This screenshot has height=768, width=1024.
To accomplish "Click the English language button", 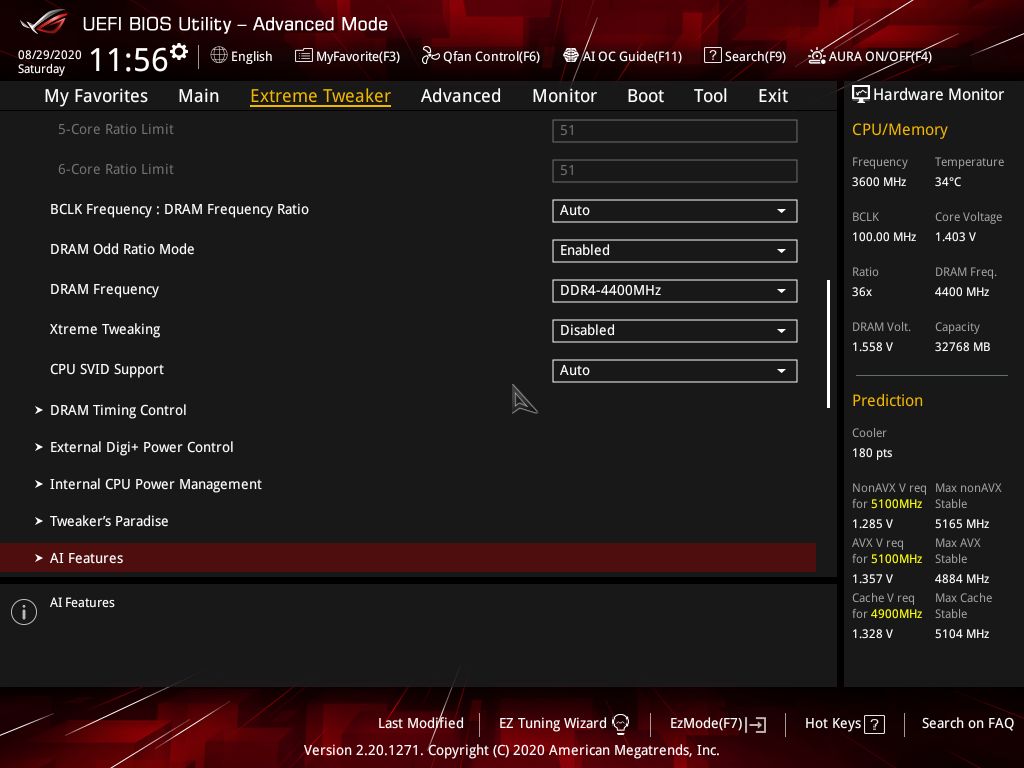I will point(251,57).
